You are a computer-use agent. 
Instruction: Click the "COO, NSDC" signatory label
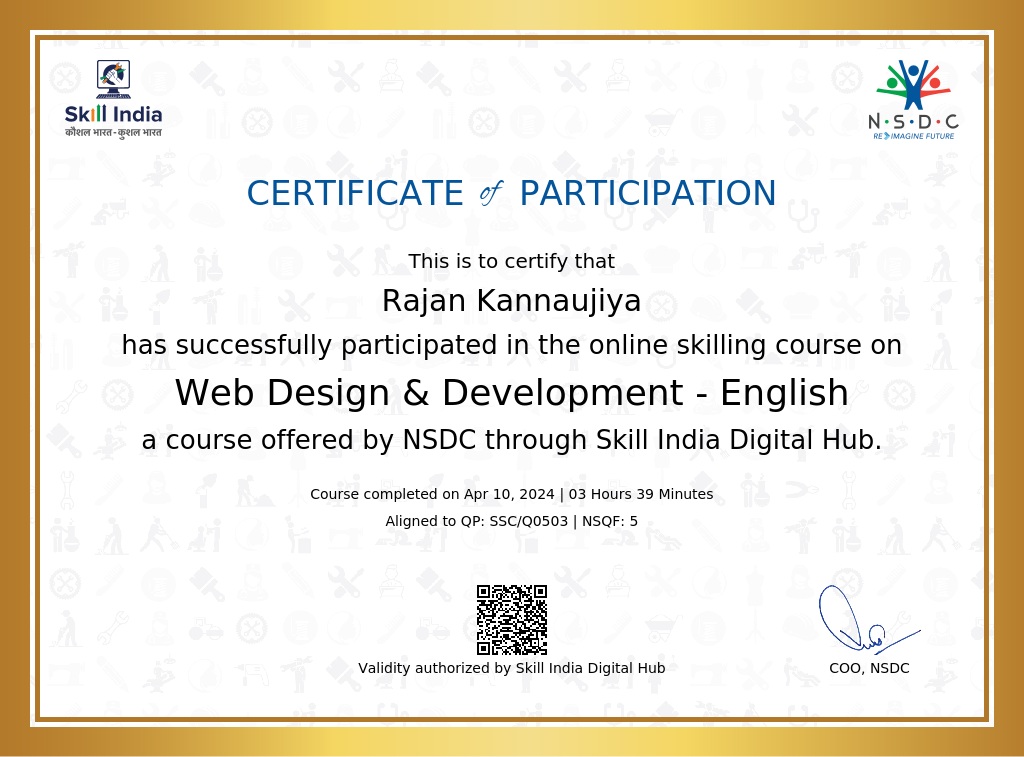pos(869,668)
